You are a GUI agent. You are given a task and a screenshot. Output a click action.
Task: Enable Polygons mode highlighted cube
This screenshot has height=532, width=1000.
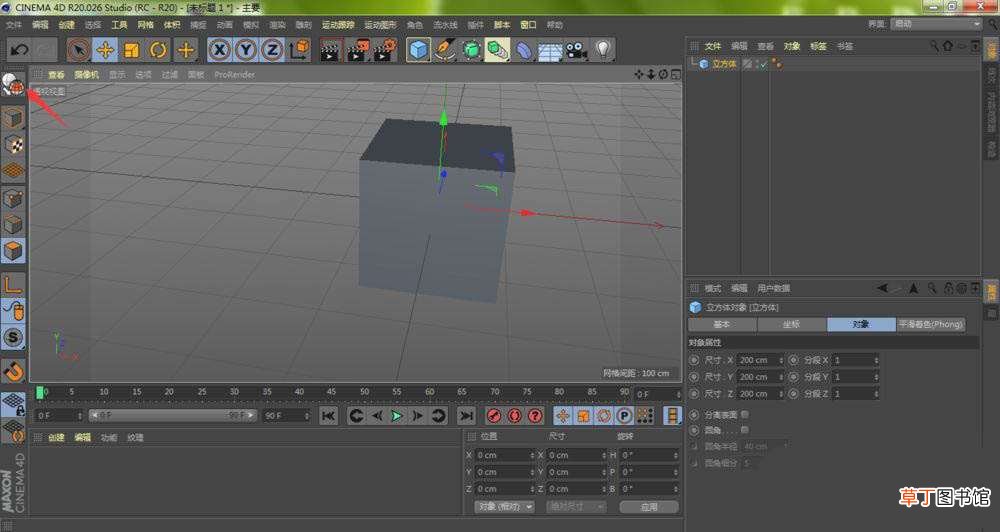13,251
